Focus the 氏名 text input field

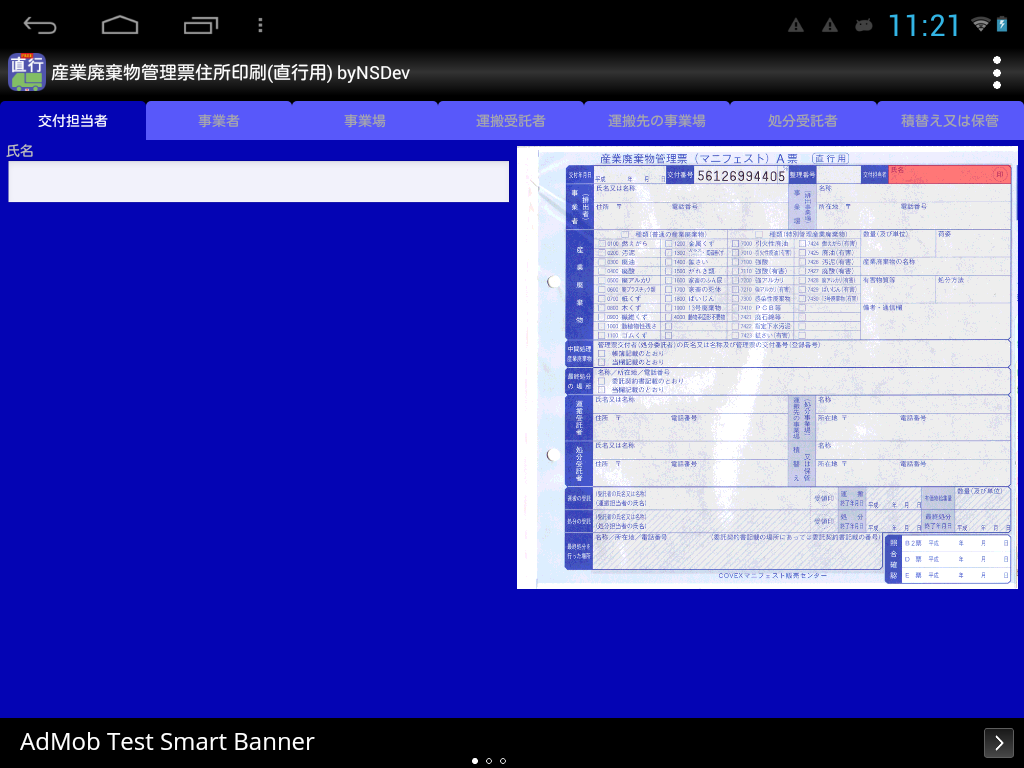pos(258,182)
